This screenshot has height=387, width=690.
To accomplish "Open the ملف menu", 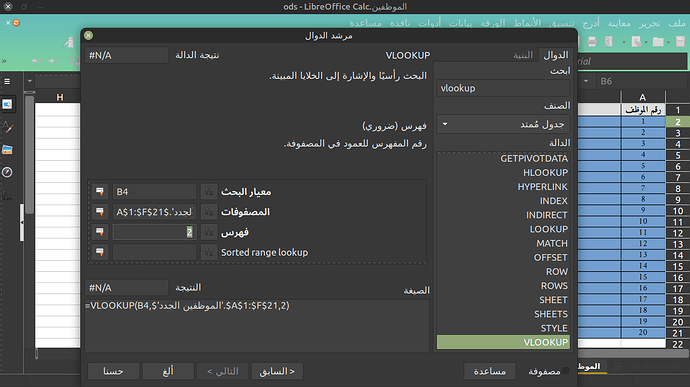I will [x=677, y=23].
